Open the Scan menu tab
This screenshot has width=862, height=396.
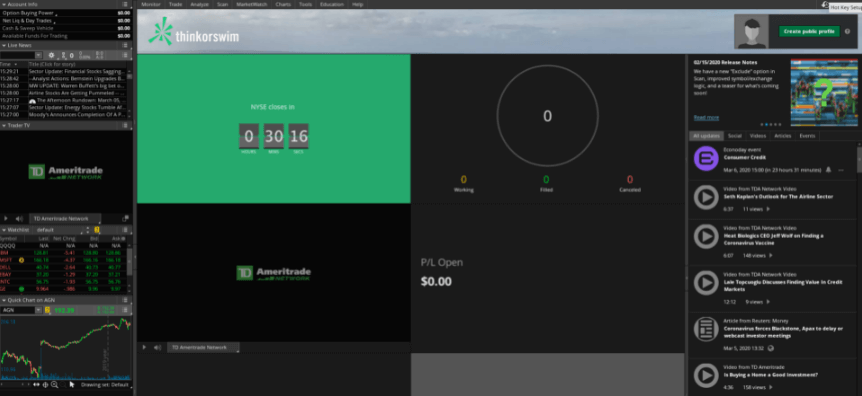pos(223,4)
